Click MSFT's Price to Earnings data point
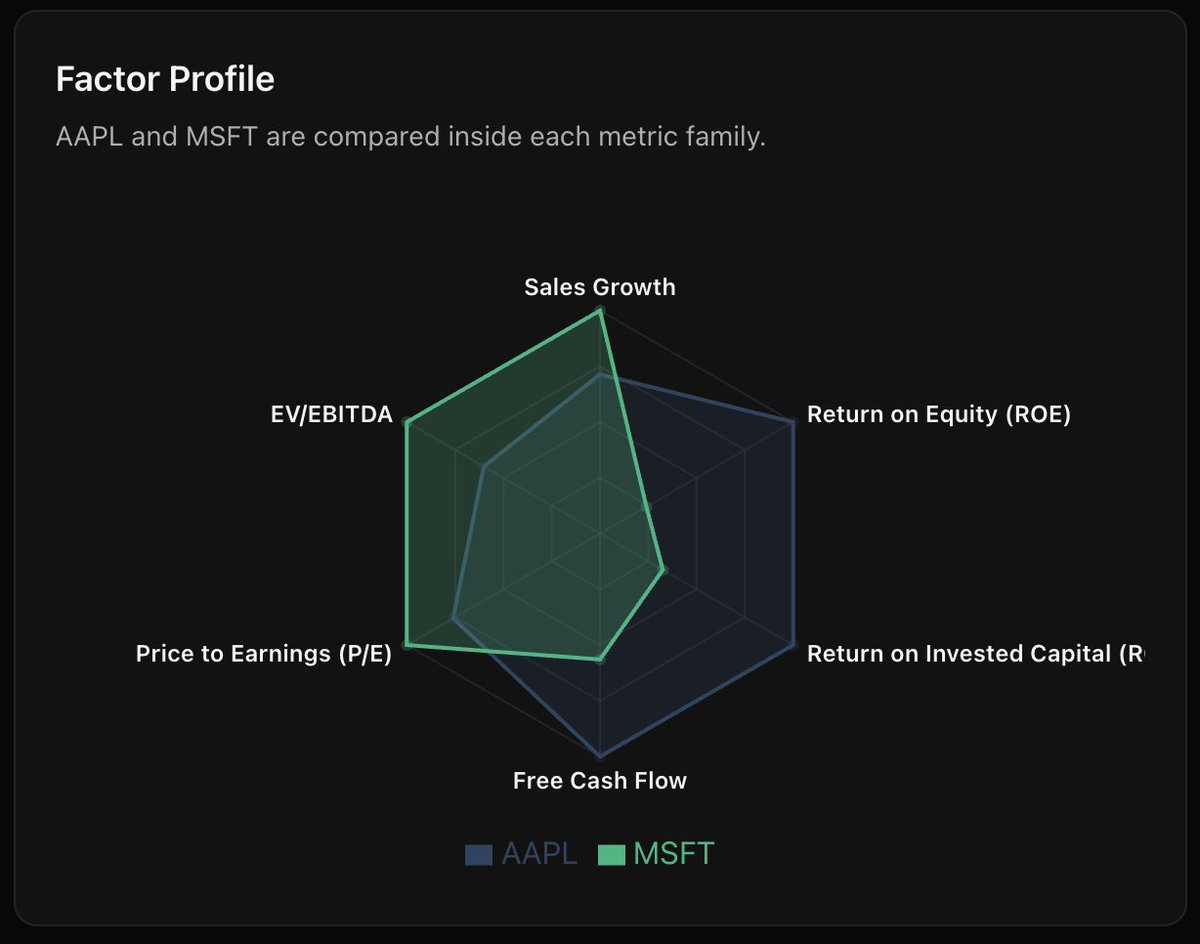This screenshot has width=1200, height=944. click(407, 645)
